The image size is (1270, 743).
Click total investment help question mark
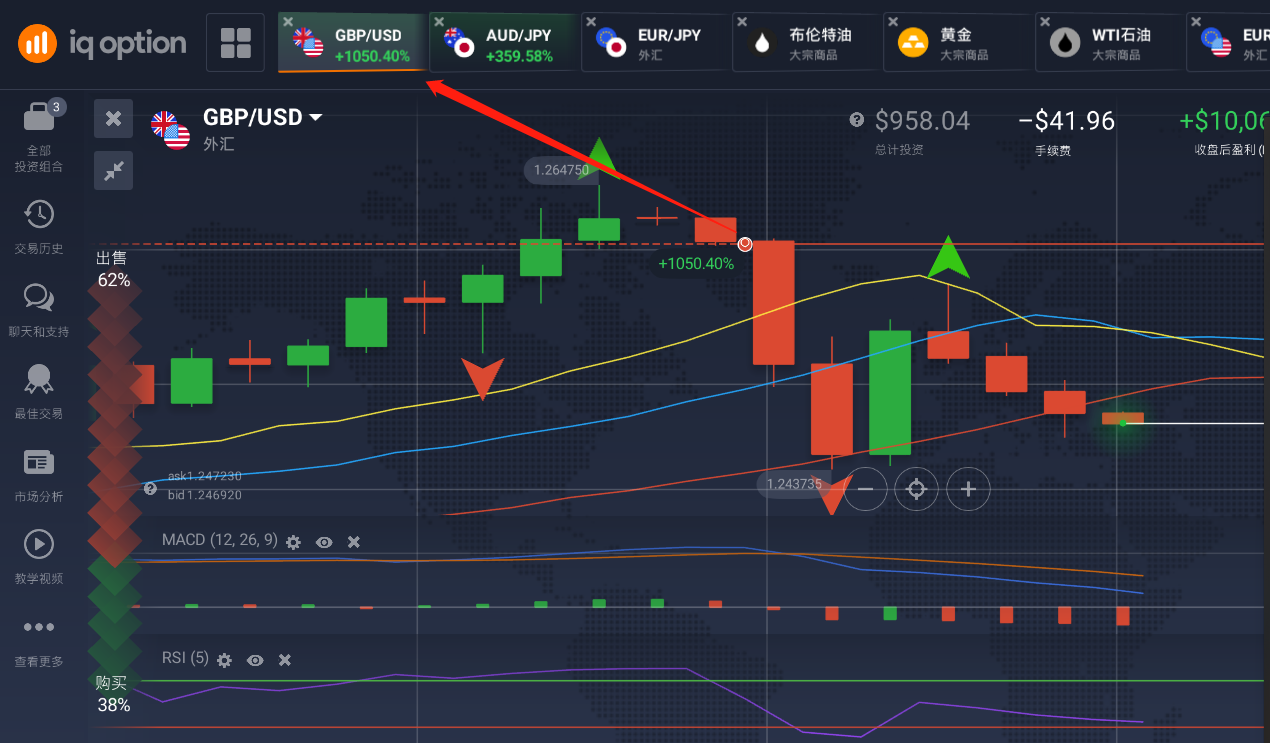pos(856,120)
